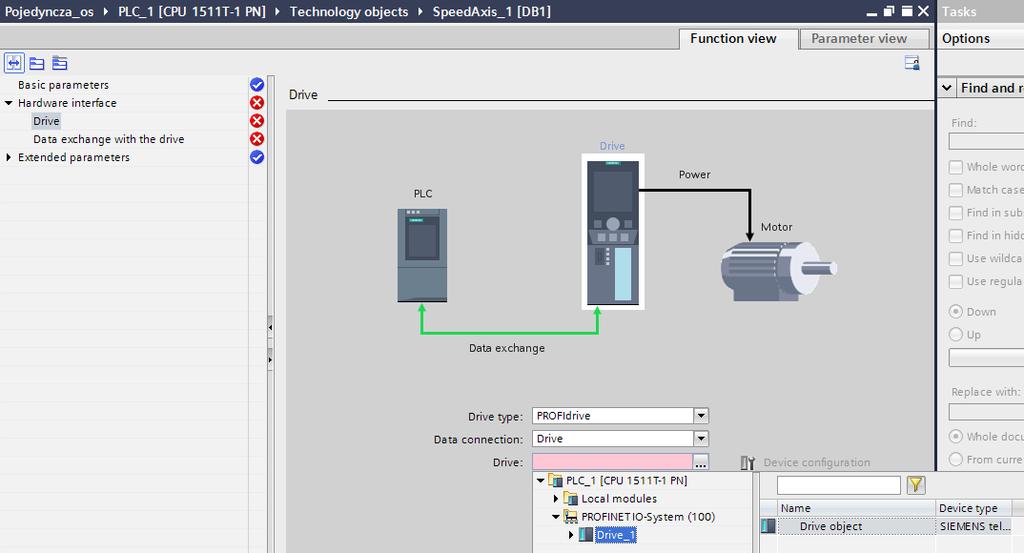
Task: Click the Find text field
Action: tap(986, 141)
